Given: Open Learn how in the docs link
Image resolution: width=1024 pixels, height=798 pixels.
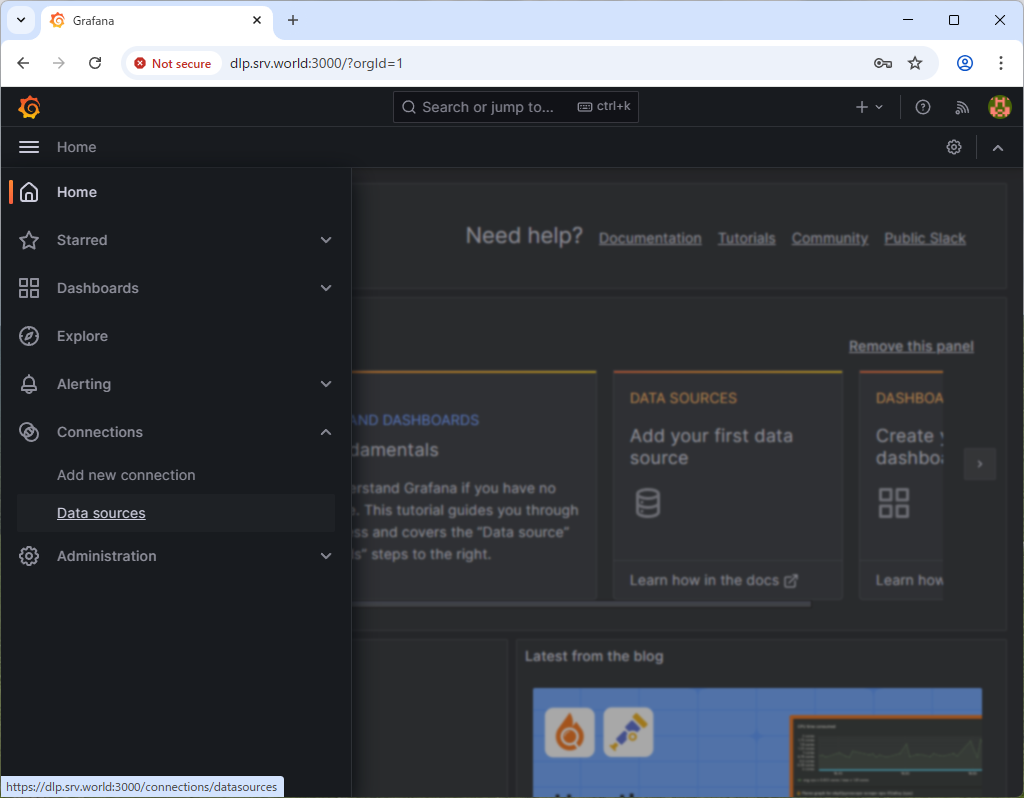Looking at the screenshot, I should click(x=713, y=581).
